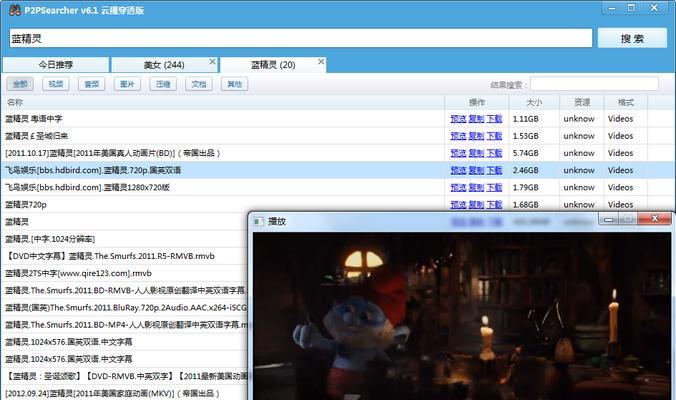Image resolution: width=676 pixels, height=400 pixels.
Task: Filter results by 压缩
Action: pos(163,84)
